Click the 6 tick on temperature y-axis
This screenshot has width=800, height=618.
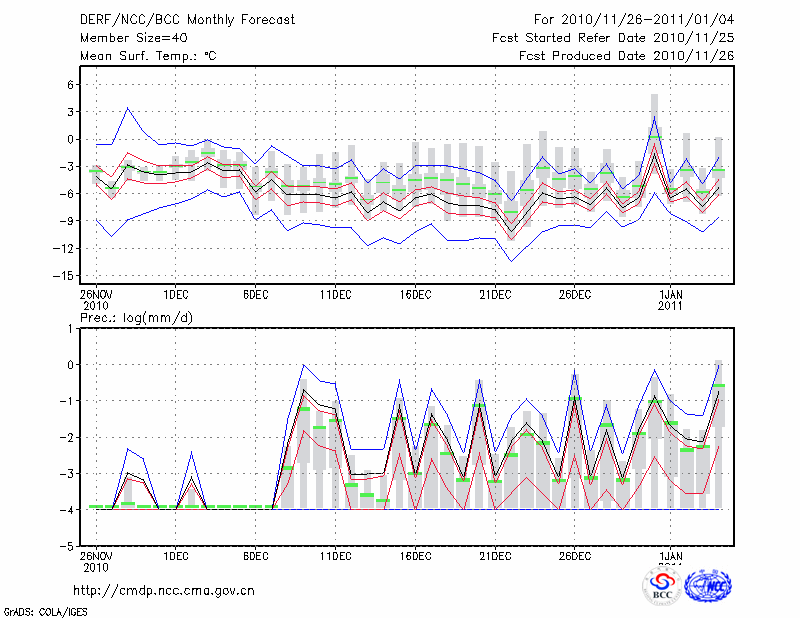coord(70,85)
